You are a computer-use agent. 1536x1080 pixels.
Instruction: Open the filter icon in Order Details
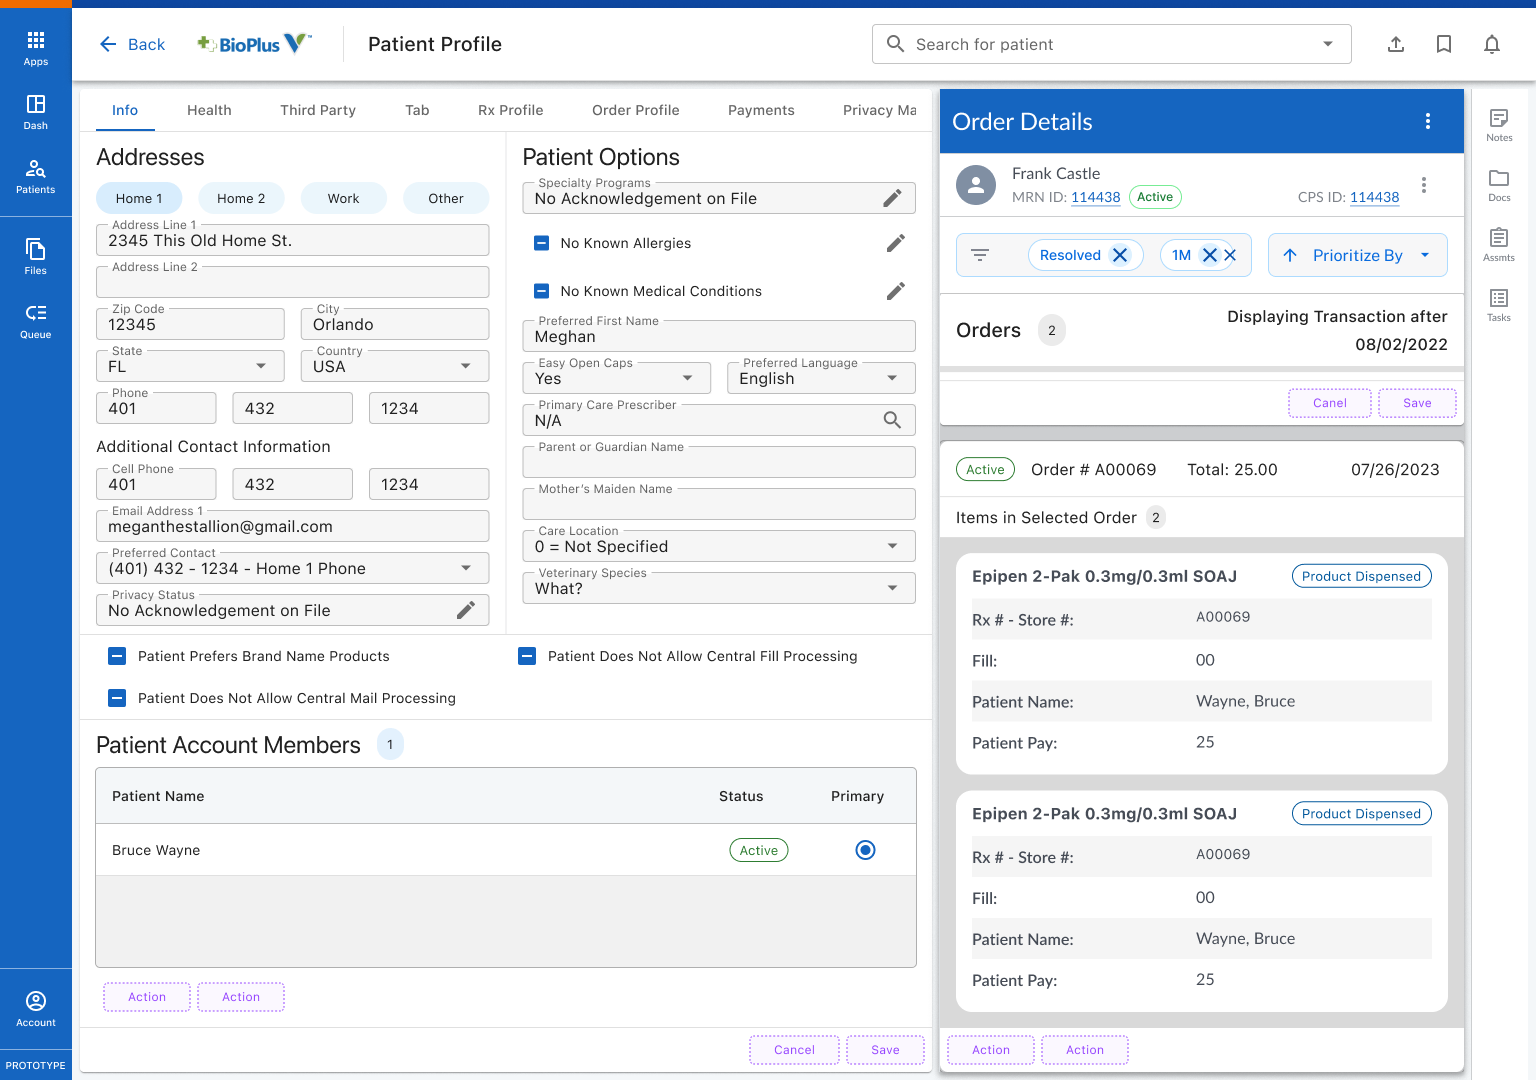pyautogui.click(x=981, y=255)
